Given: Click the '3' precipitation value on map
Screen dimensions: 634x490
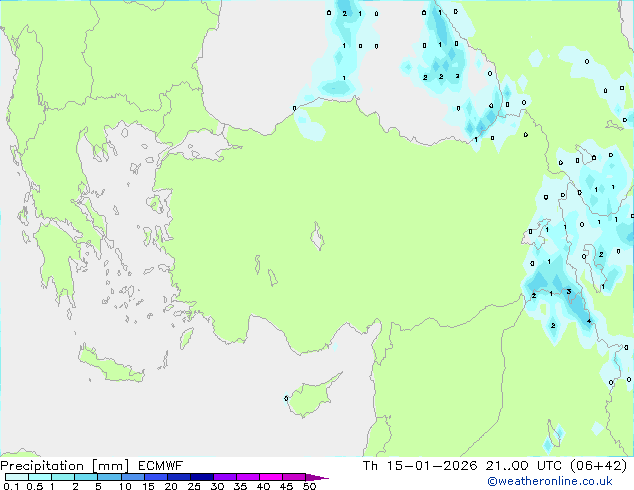Looking at the screenshot, I should point(568,291).
